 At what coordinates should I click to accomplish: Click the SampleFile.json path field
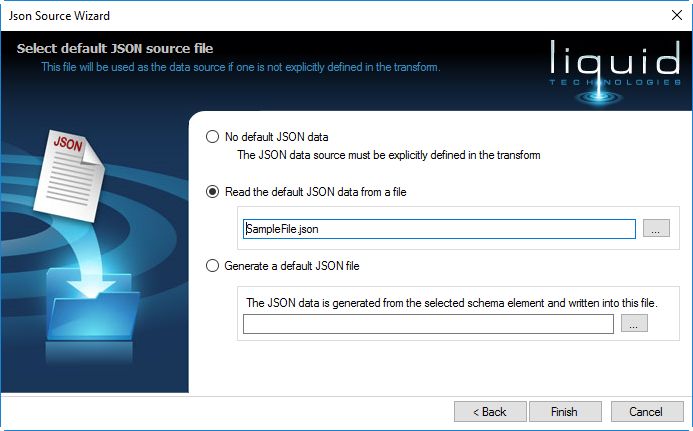[439, 229]
